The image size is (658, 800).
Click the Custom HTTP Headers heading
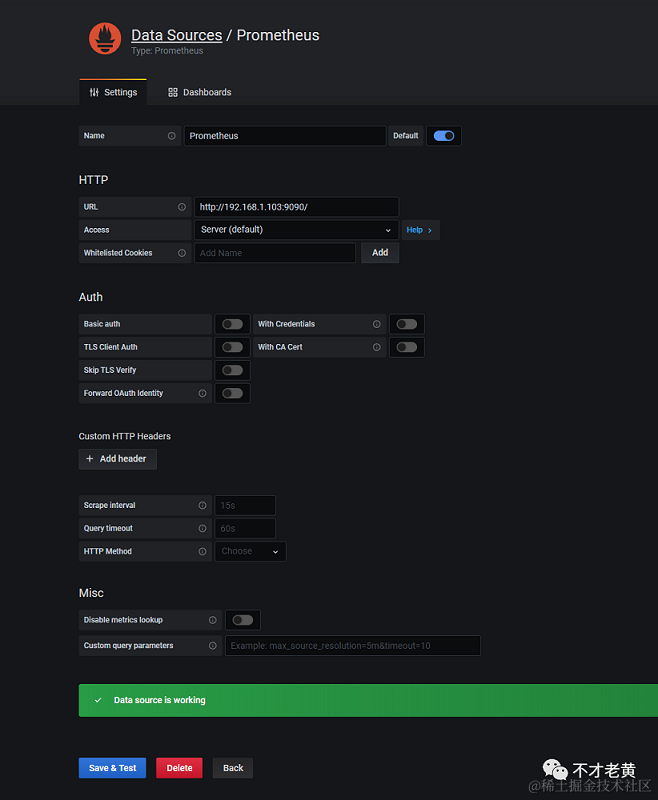coord(124,436)
